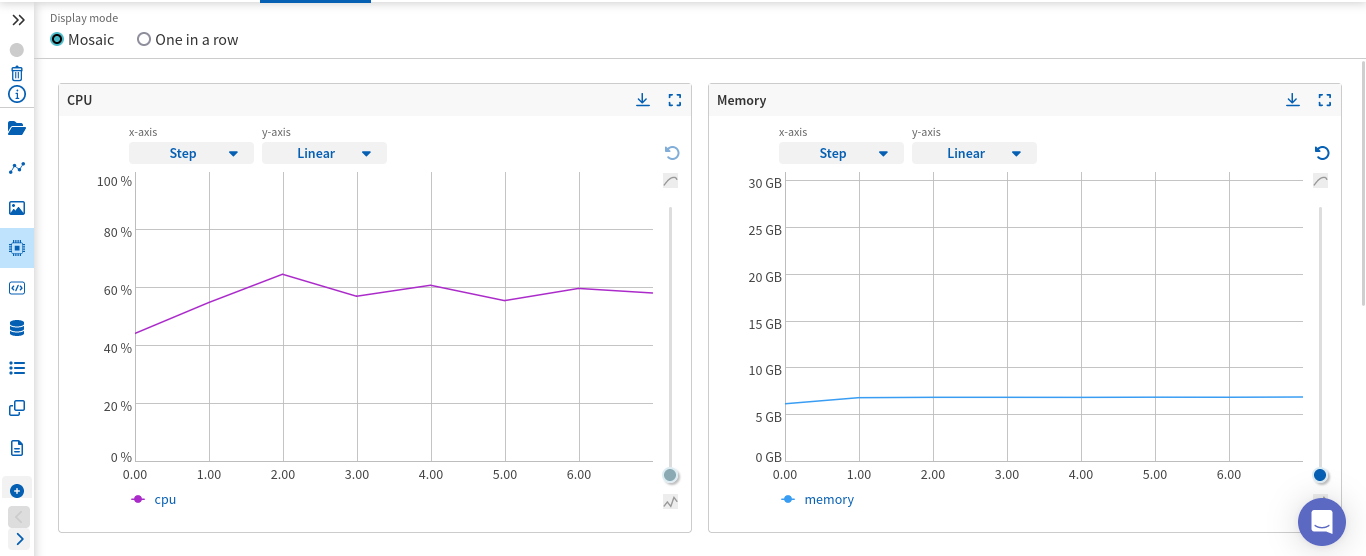1366x556 pixels.
Task: Expand CPU chart to fullscreen
Action: (x=675, y=100)
